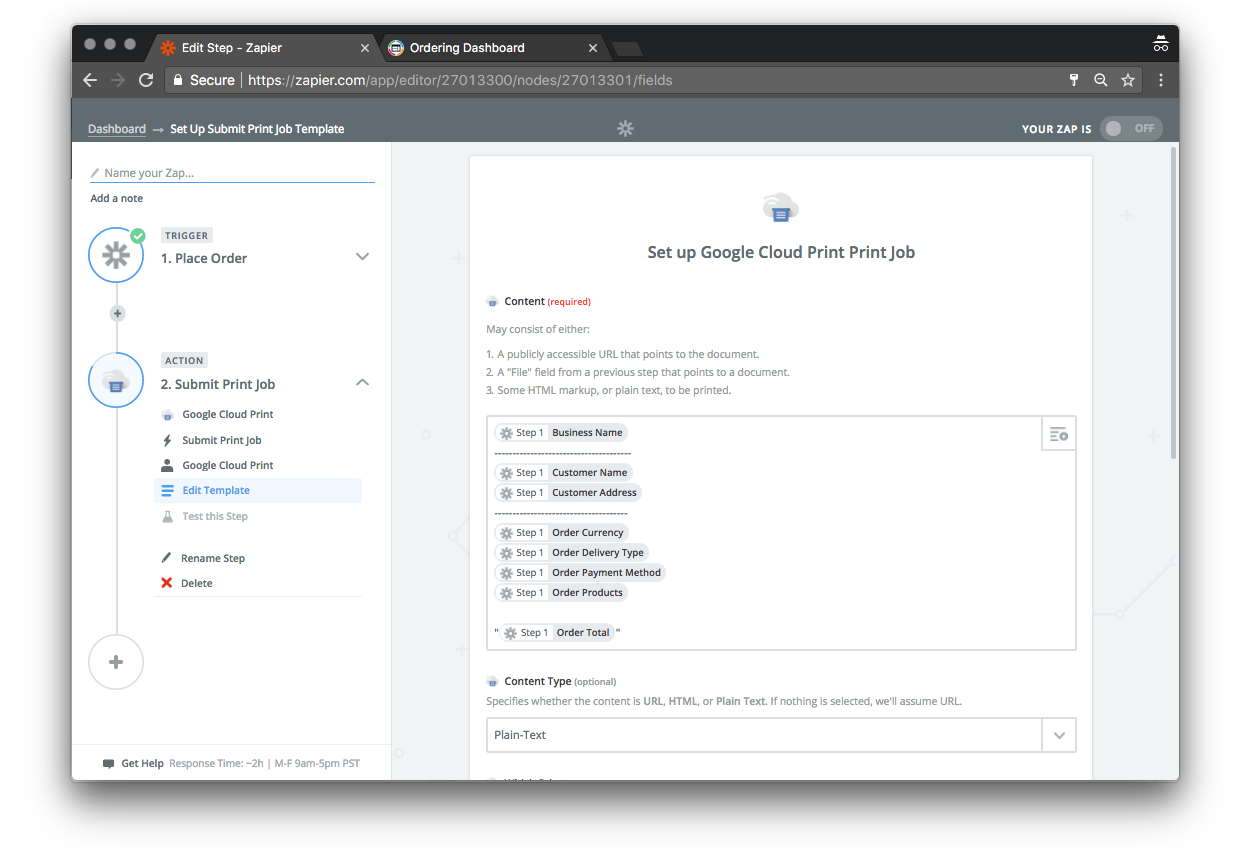The height and width of the screenshot is (857, 1255).
Task: Click the pencil Rename Step icon
Action: click(167, 558)
